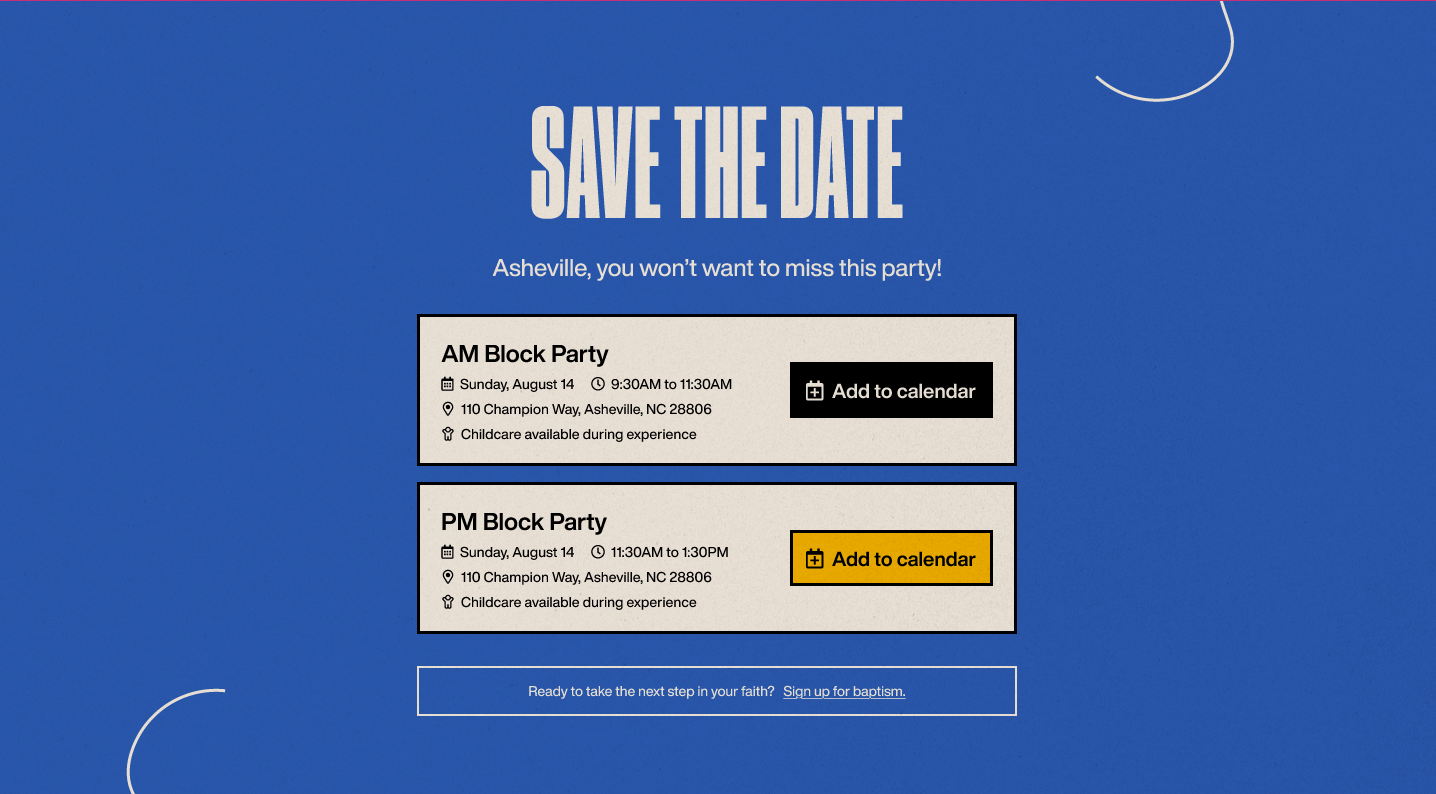This screenshot has height=794, width=1436.
Task: Select the map pin icon in AM Block Party
Action: pyautogui.click(x=448, y=409)
